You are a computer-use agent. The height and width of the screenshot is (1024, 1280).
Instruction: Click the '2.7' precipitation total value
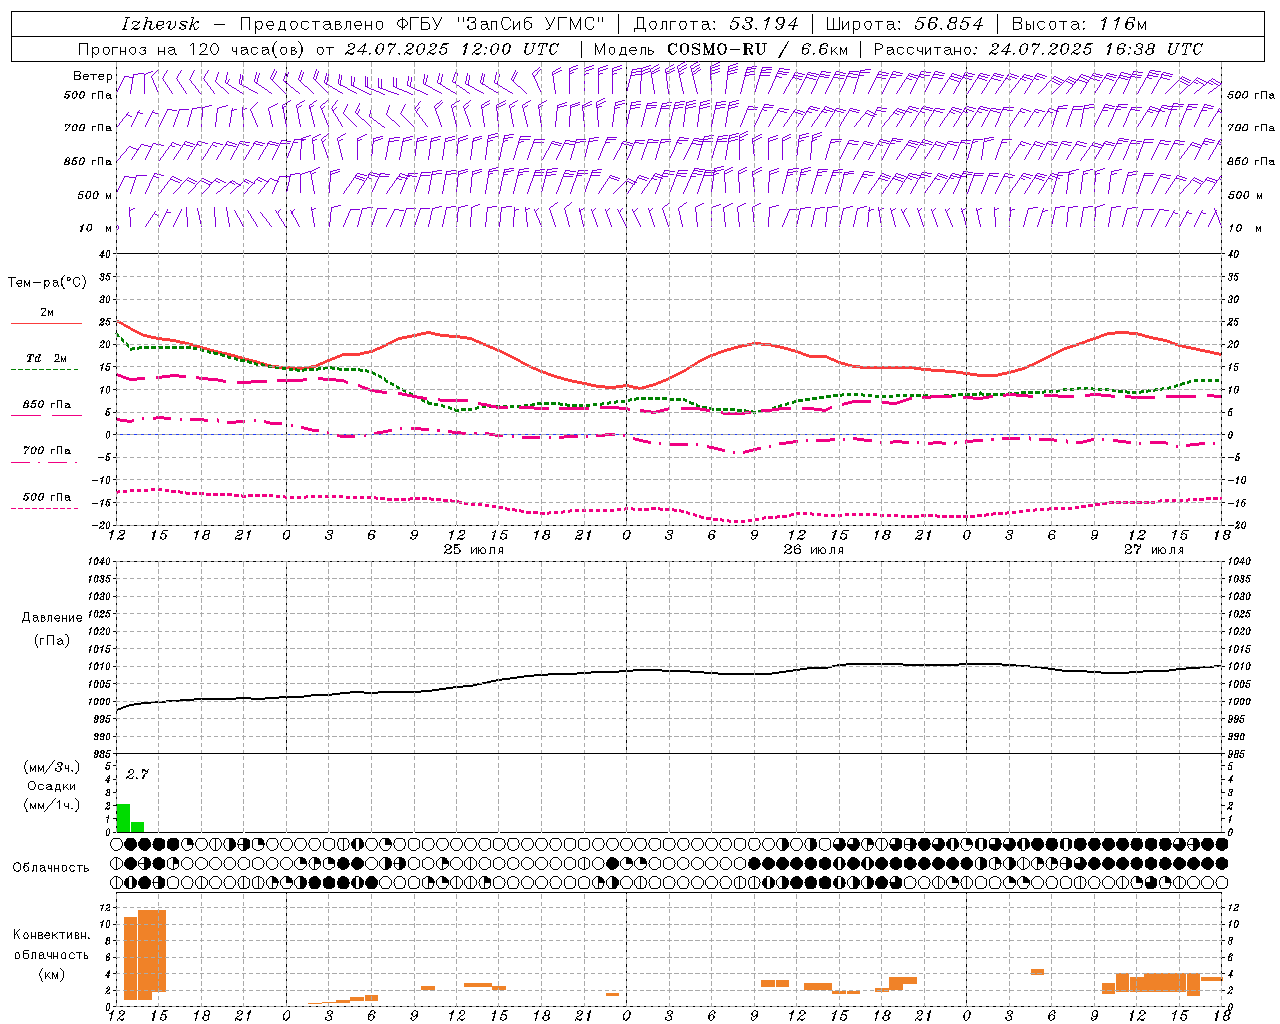tap(137, 774)
